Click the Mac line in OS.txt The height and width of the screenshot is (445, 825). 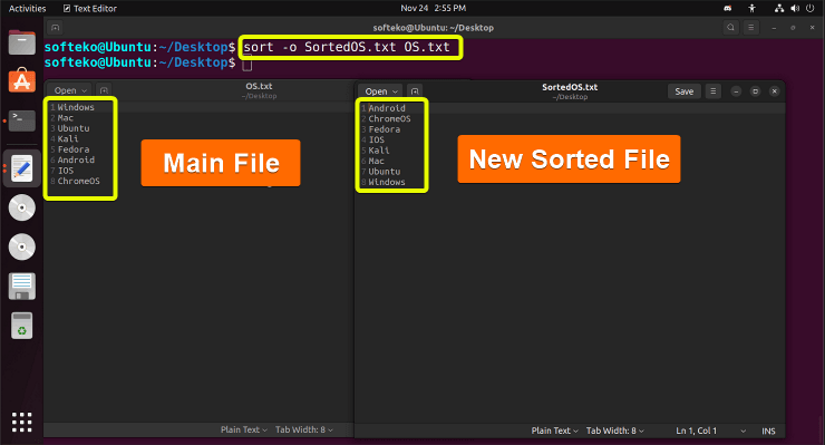tap(65, 118)
